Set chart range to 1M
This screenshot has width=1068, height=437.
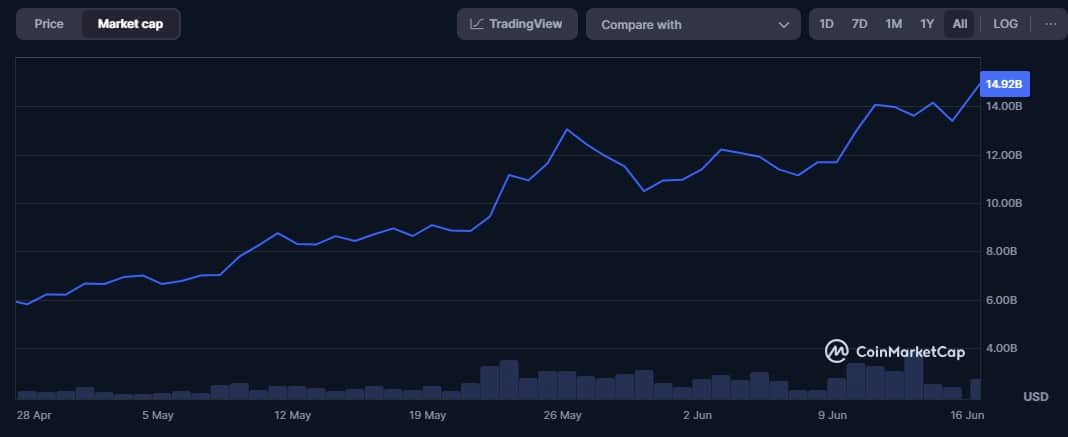click(x=894, y=25)
